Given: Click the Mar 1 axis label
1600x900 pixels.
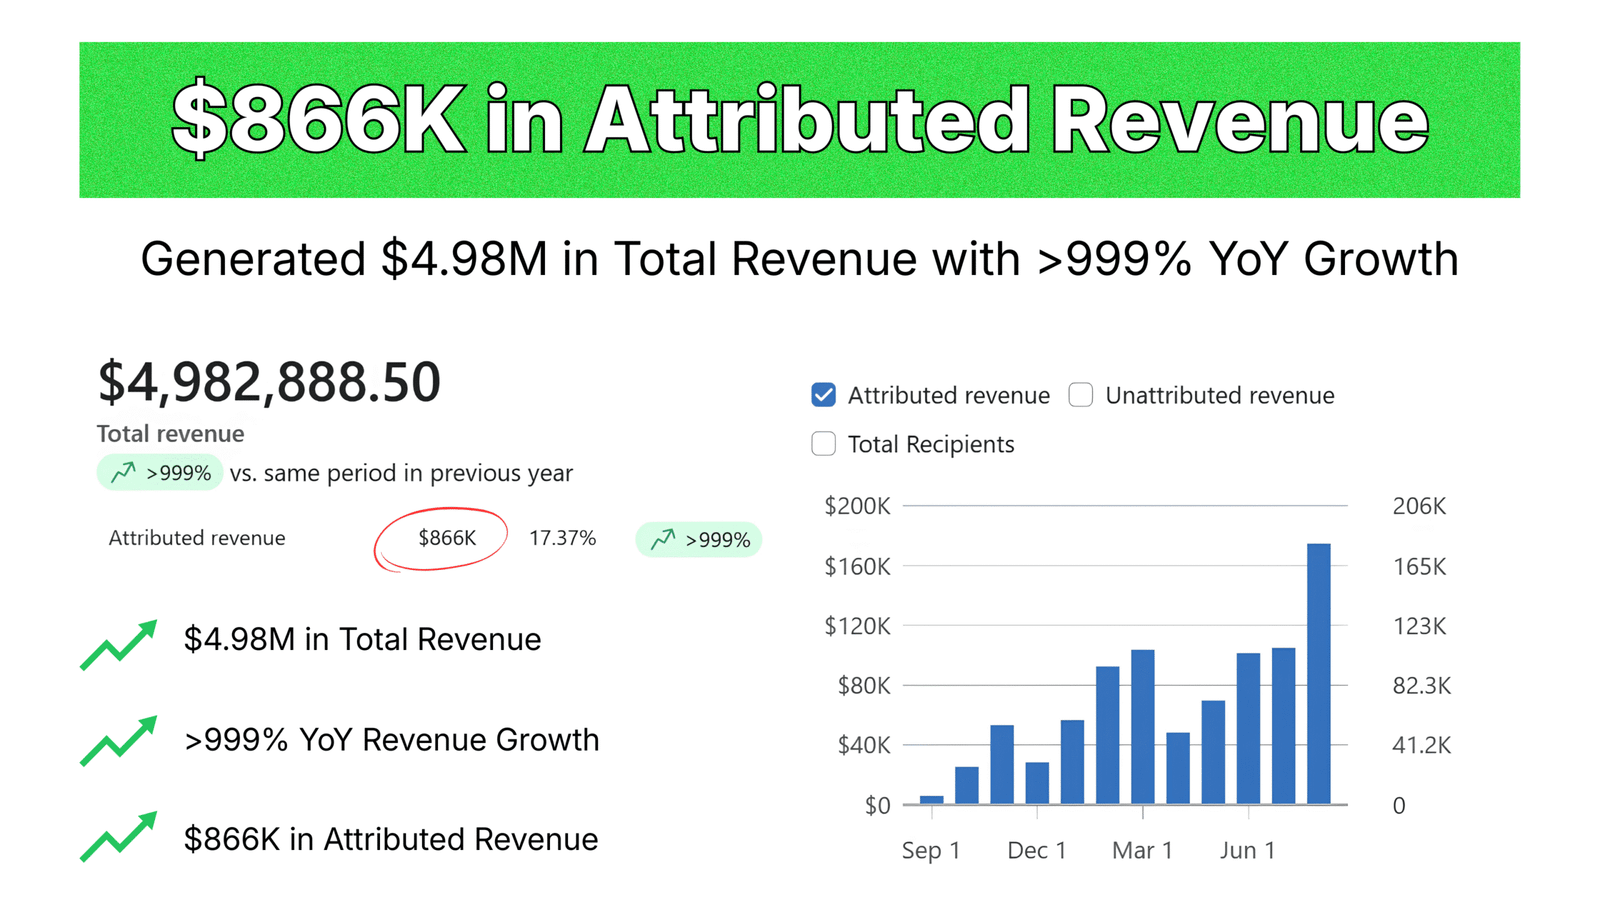Looking at the screenshot, I should tap(1142, 850).
